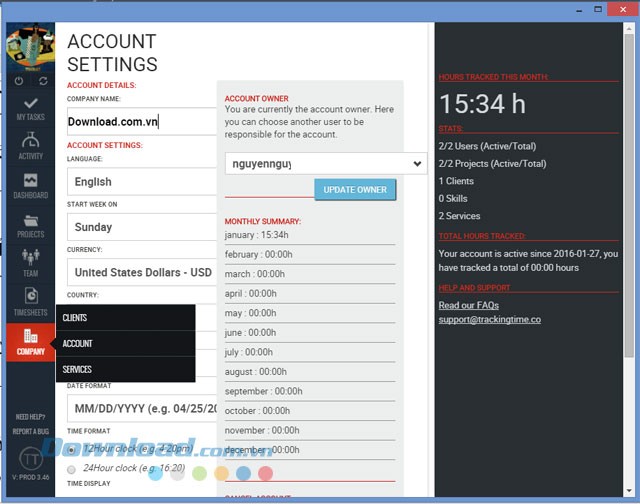This screenshot has width=640, height=504.
Task: Open the Read our FAQs link
Action: (x=468, y=305)
